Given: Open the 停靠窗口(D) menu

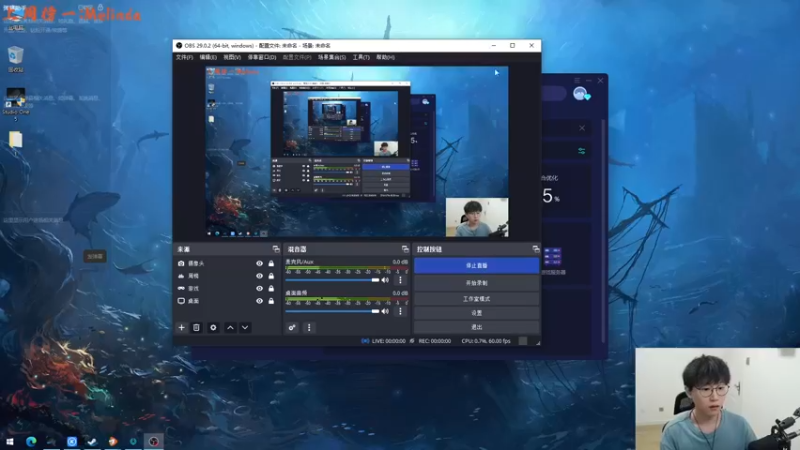Looking at the screenshot, I should coord(262,58).
